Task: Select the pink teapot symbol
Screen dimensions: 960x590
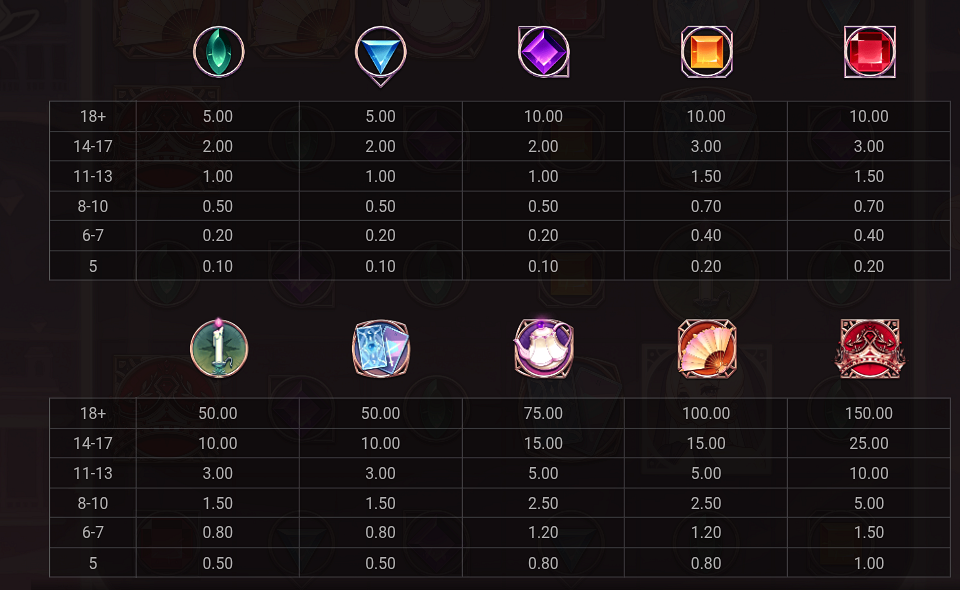Action: point(543,349)
